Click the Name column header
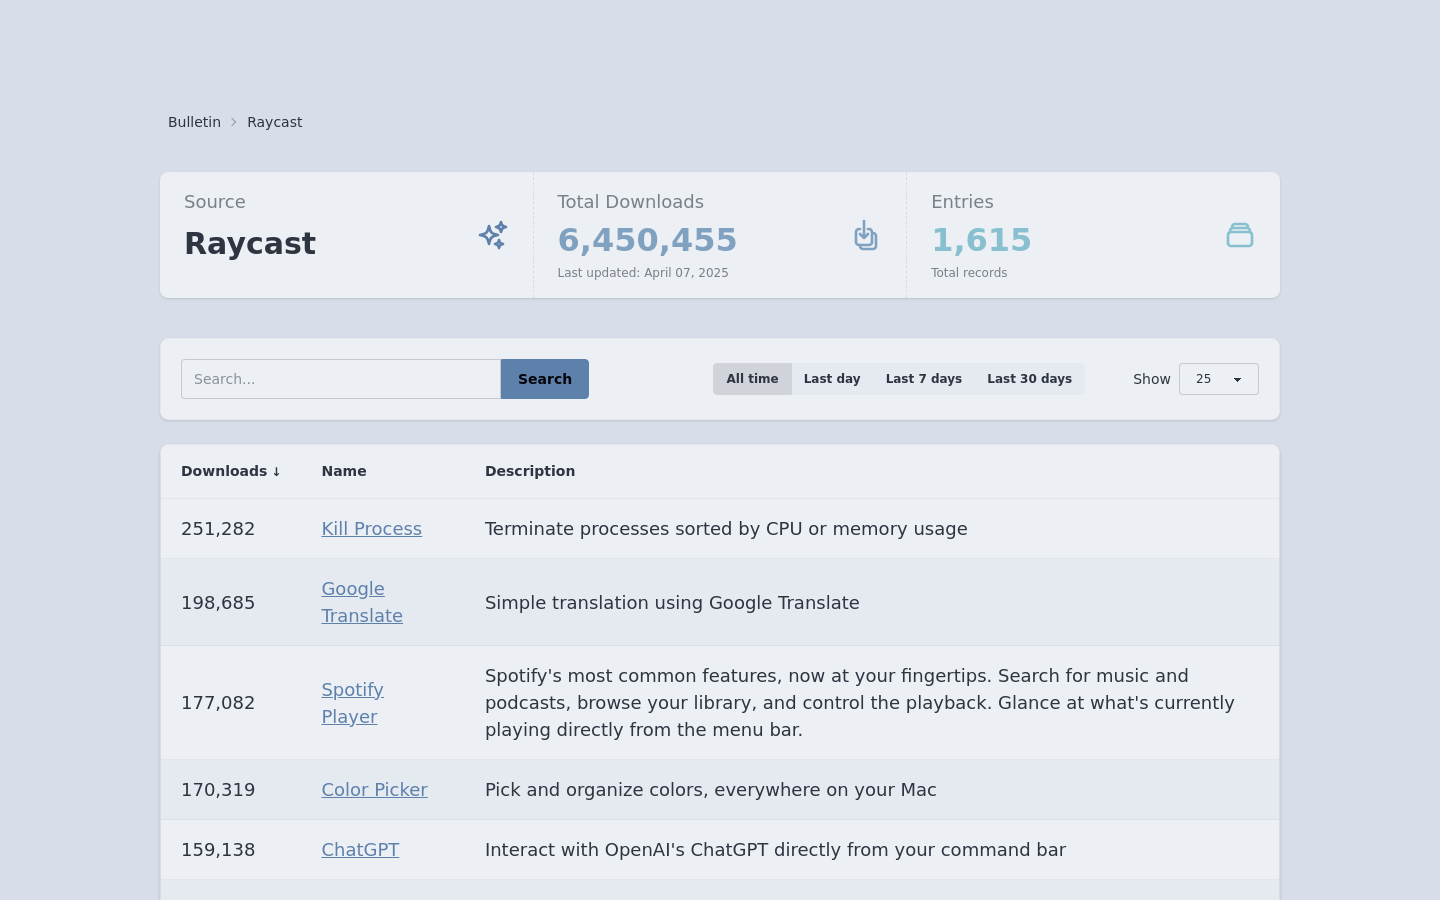This screenshot has width=1440, height=900. click(x=344, y=471)
